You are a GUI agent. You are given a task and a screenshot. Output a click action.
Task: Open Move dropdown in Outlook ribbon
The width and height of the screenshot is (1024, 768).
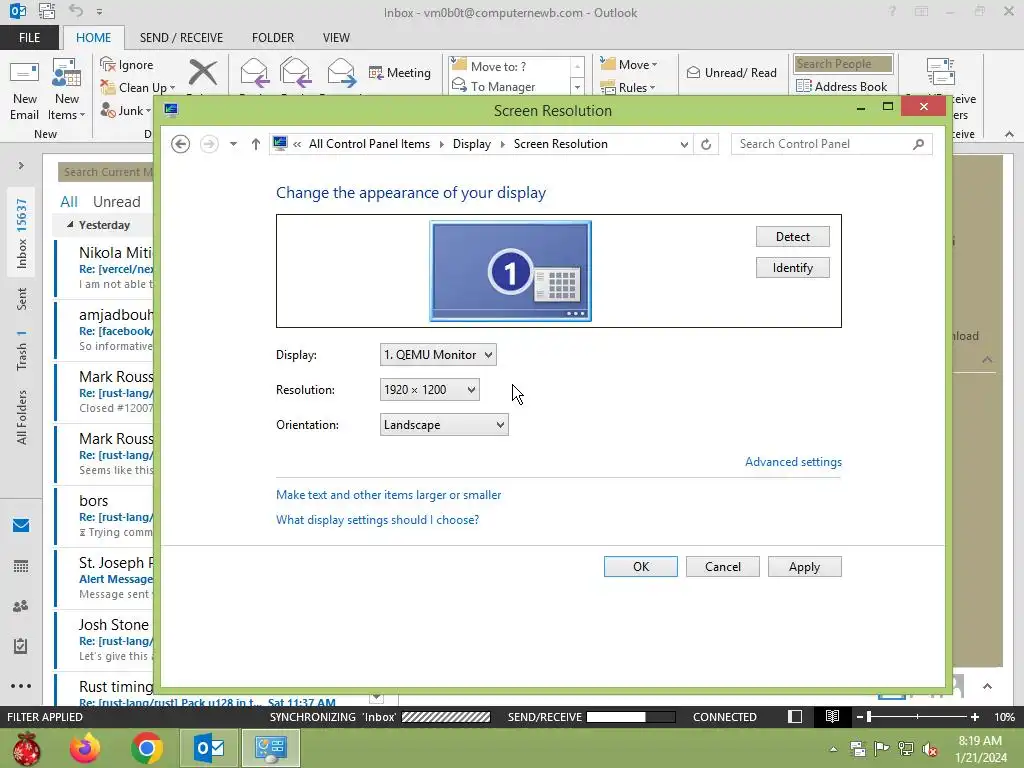point(629,65)
